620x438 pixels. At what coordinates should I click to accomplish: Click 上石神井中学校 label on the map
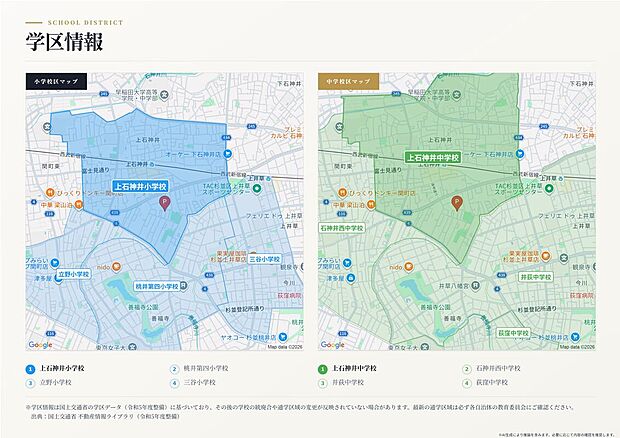[x=433, y=157]
